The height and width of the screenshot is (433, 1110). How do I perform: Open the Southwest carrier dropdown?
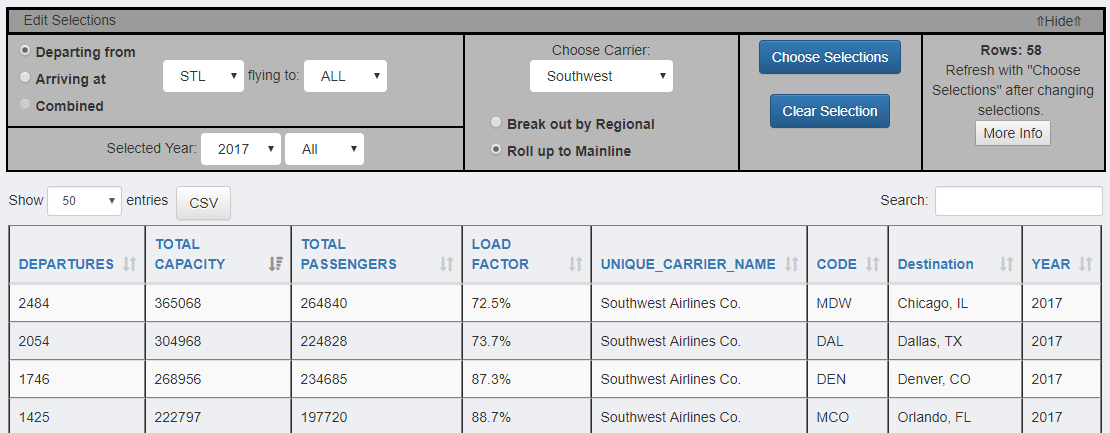pos(602,76)
